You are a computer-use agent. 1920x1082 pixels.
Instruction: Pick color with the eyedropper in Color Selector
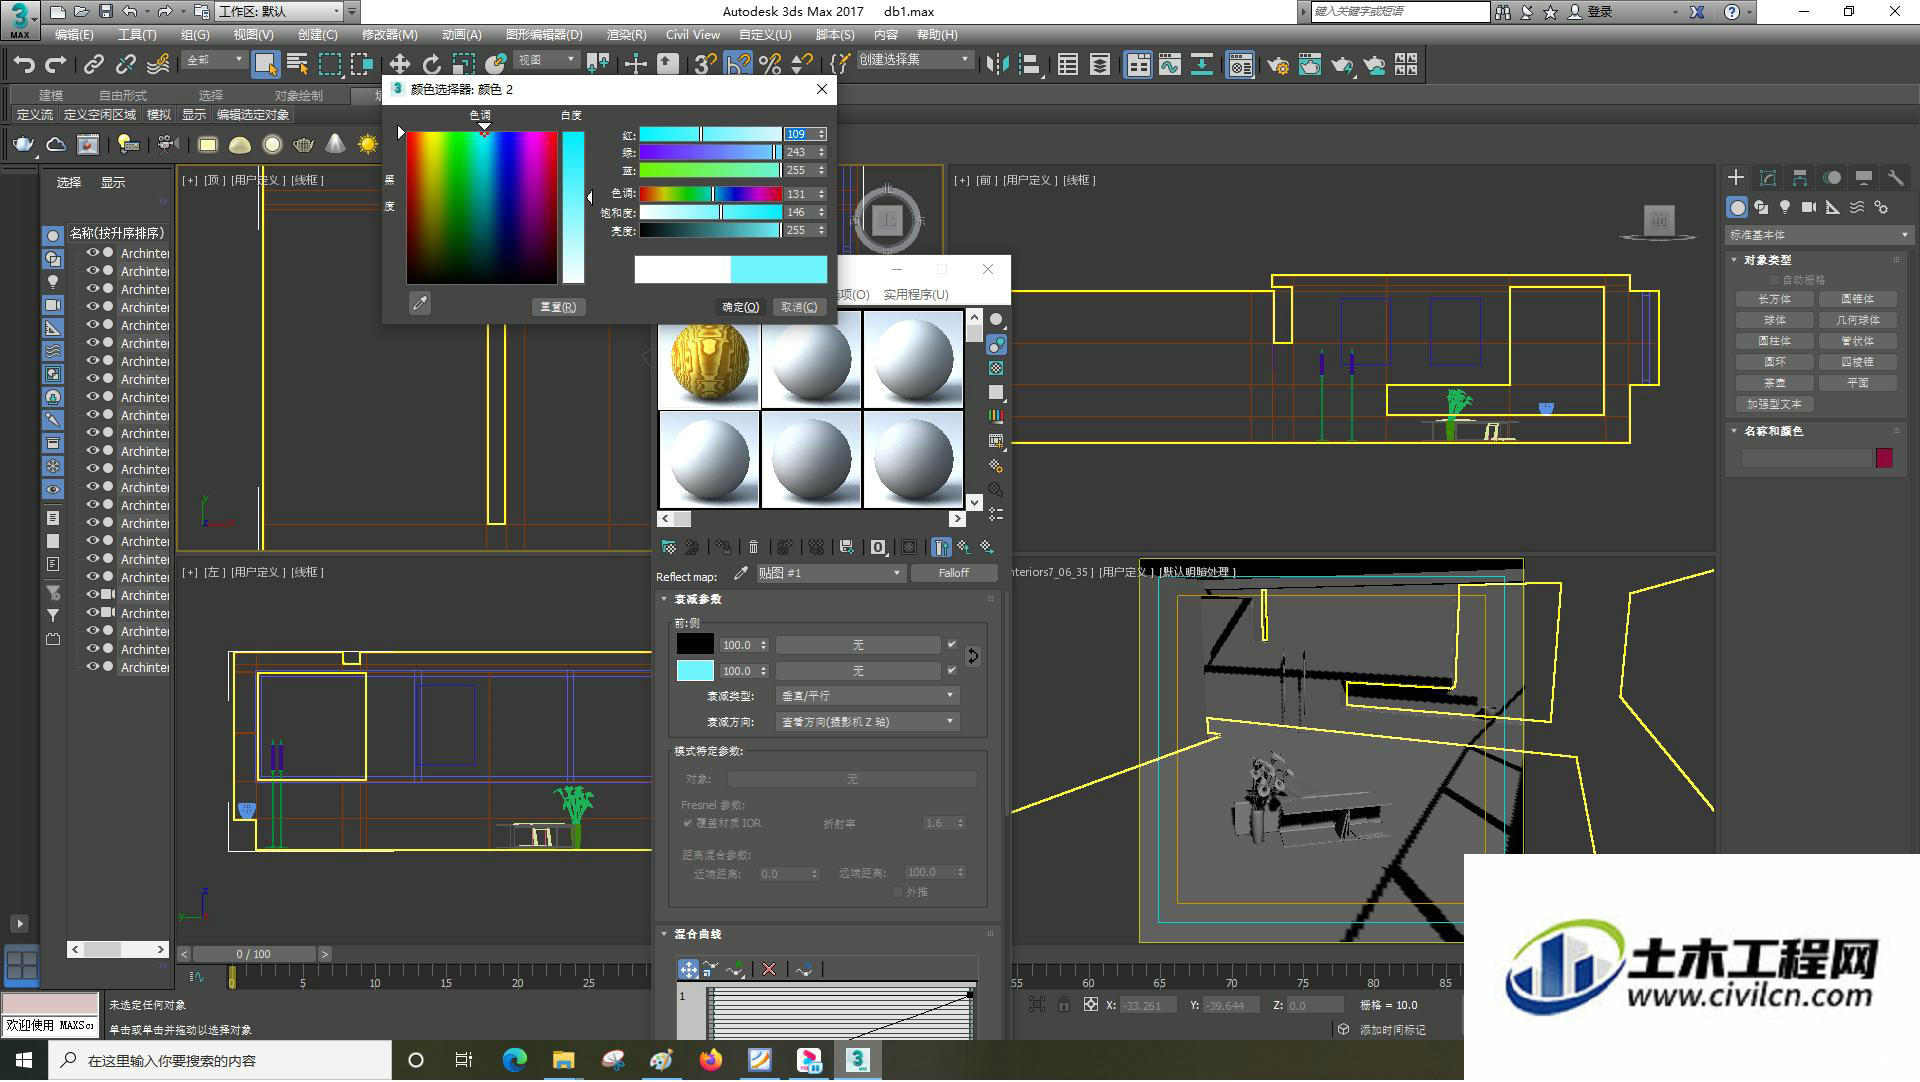(x=420, y=303)
